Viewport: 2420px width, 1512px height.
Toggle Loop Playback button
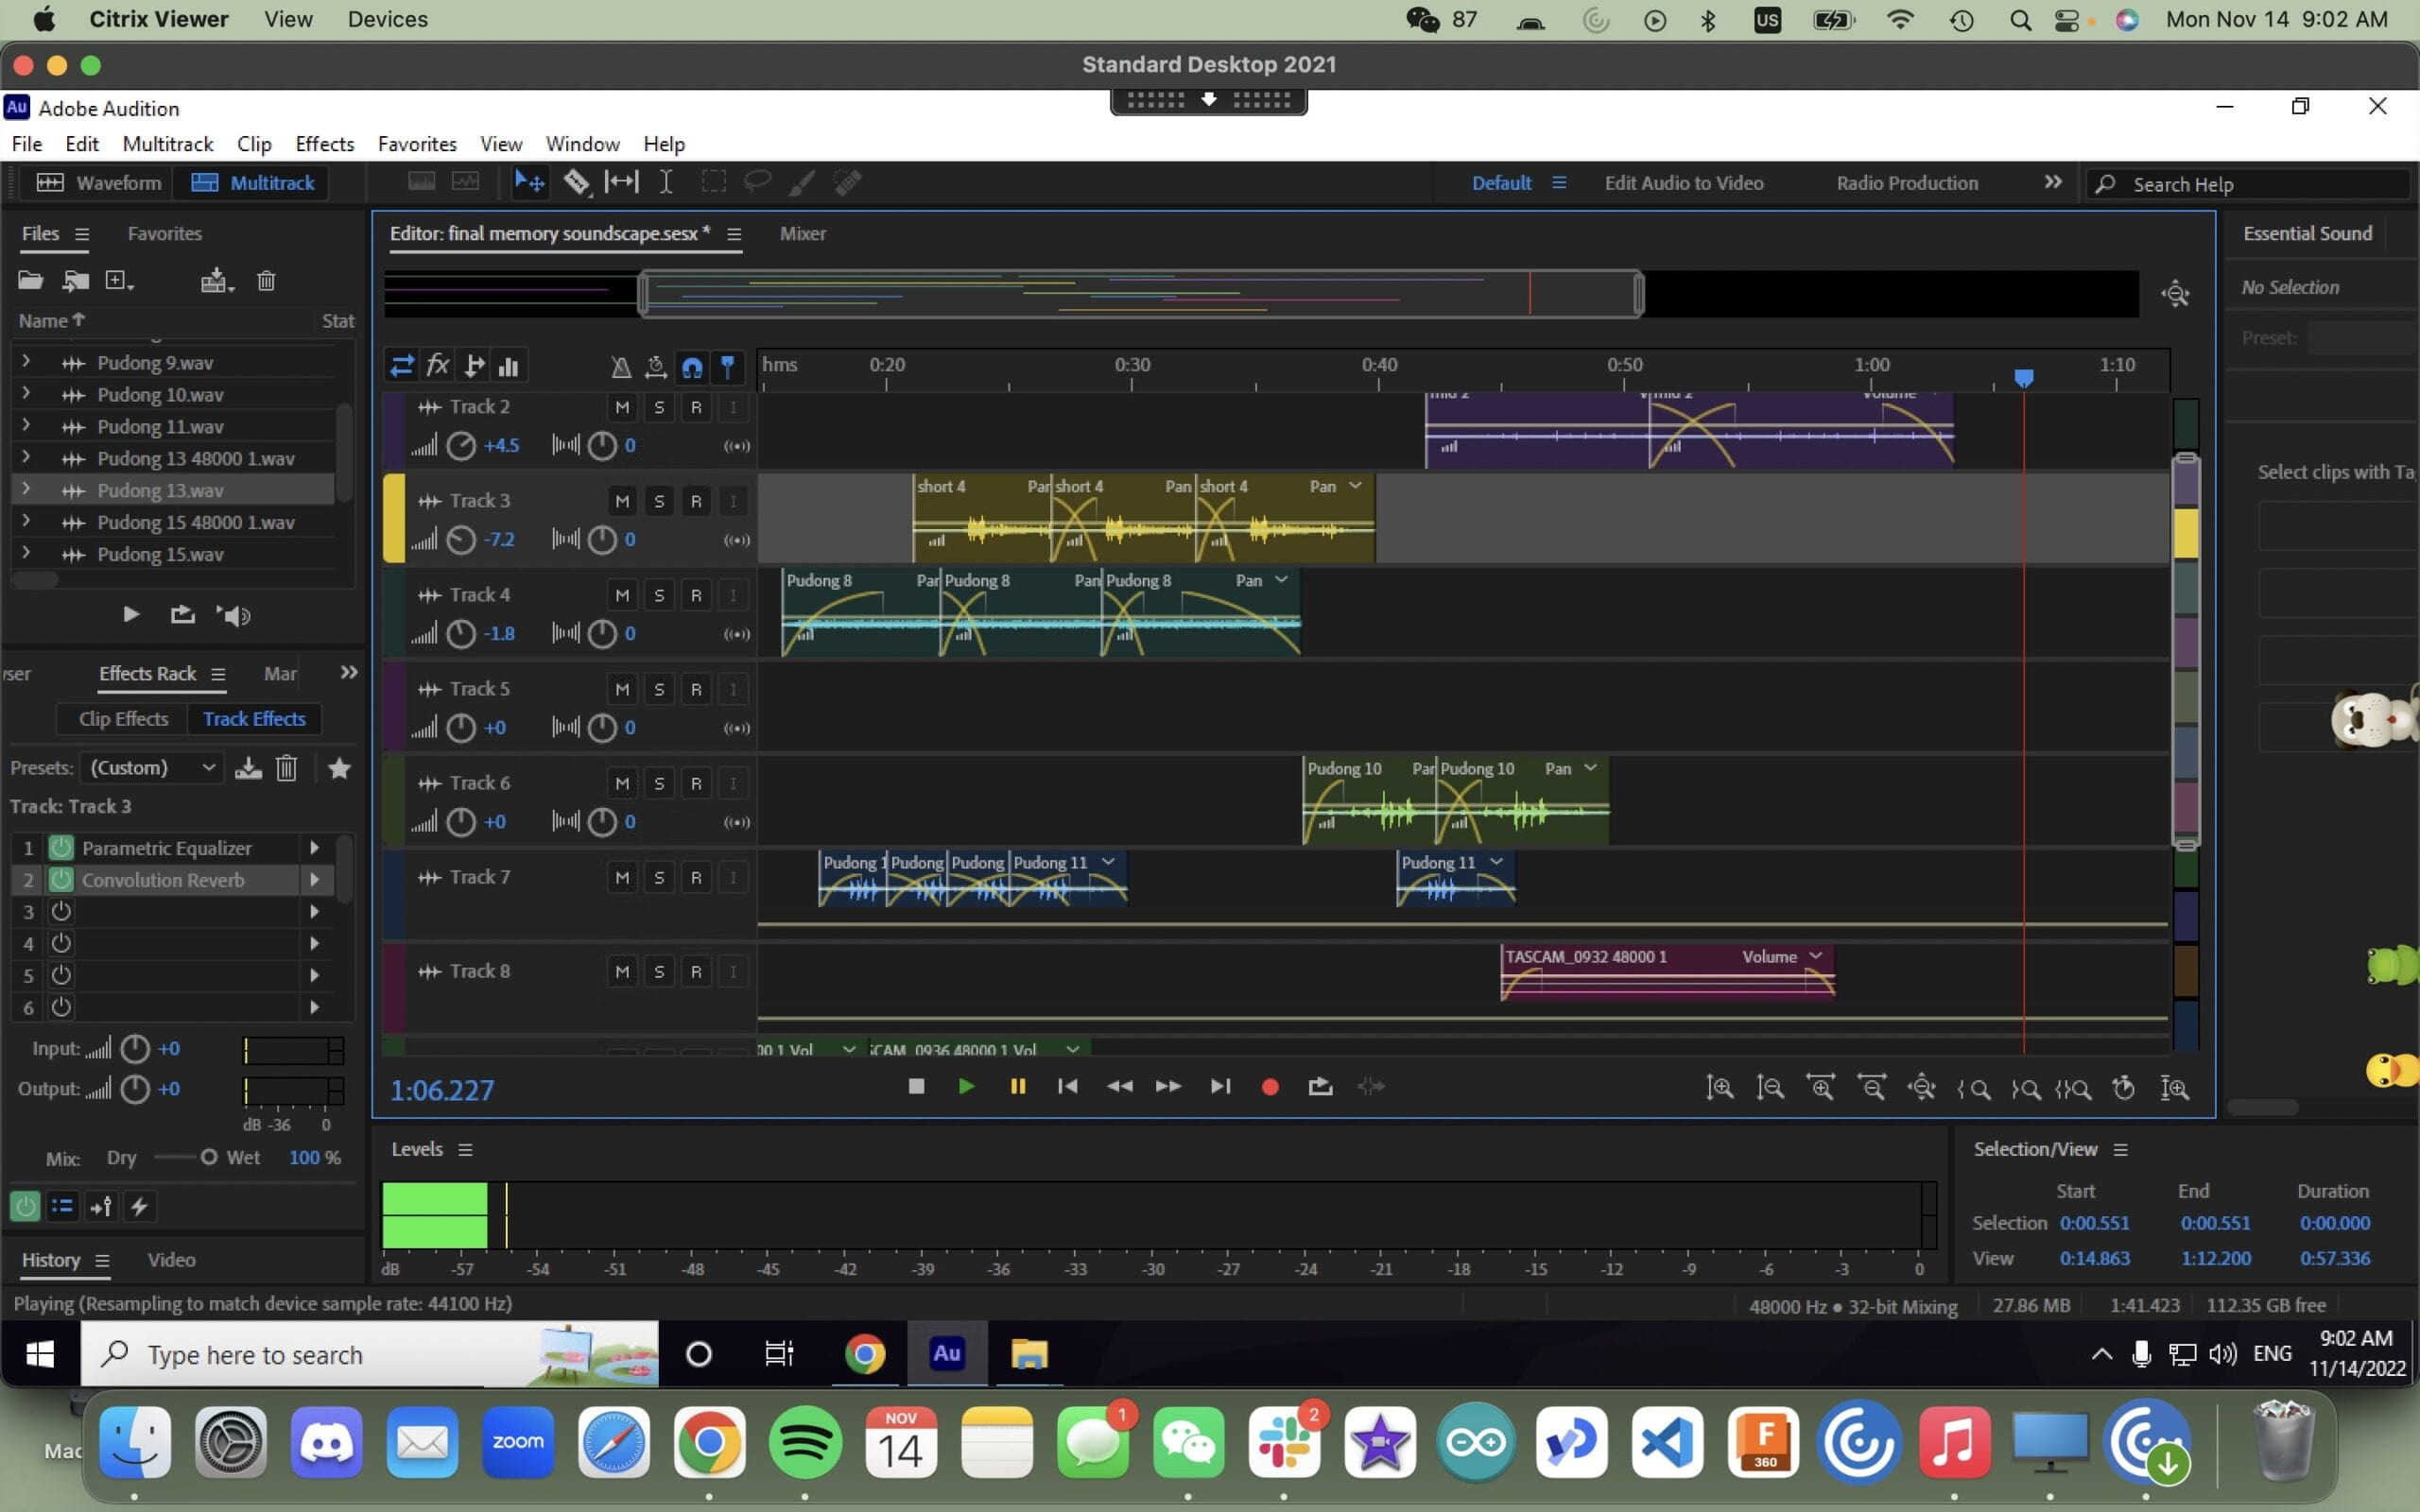pyautogui.click(x=1320, y=1086)
